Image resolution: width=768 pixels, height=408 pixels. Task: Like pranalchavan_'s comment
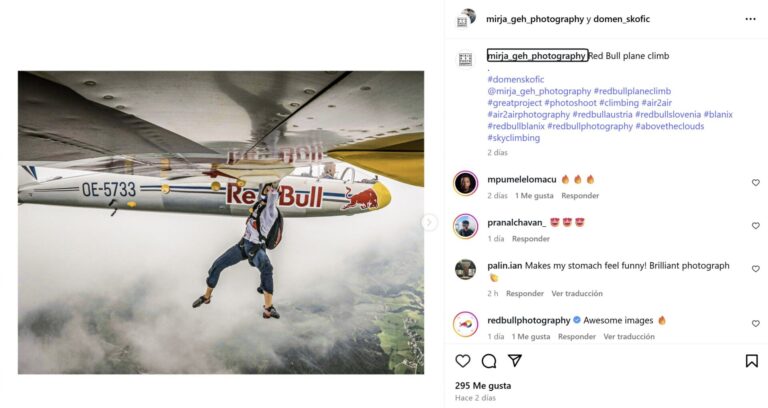tap(755, 226)
